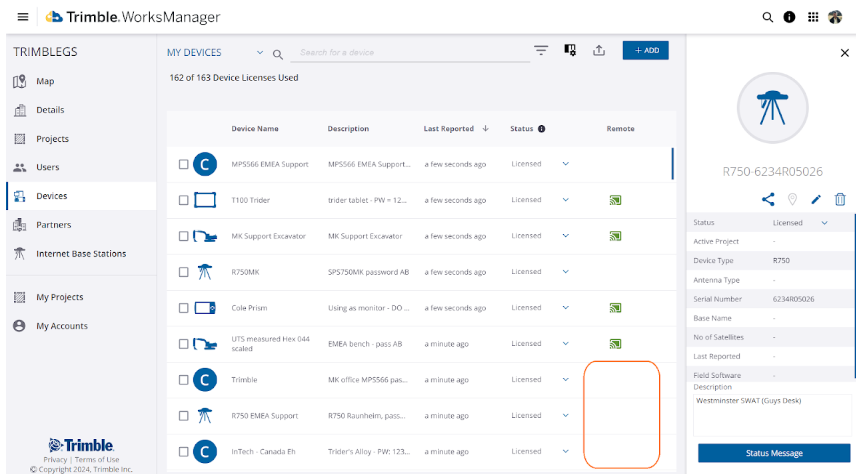Click the ADD device button
Screen dimensions: 856x474
[x=645, y=51]
